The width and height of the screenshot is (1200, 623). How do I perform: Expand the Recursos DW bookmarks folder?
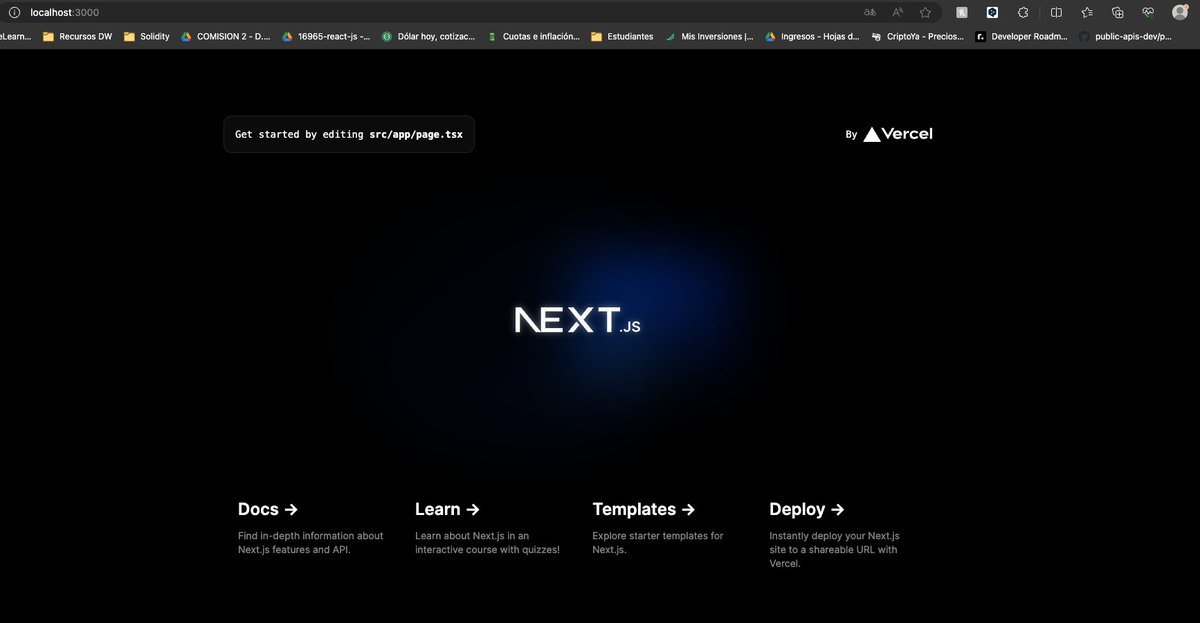pos(77,36)
